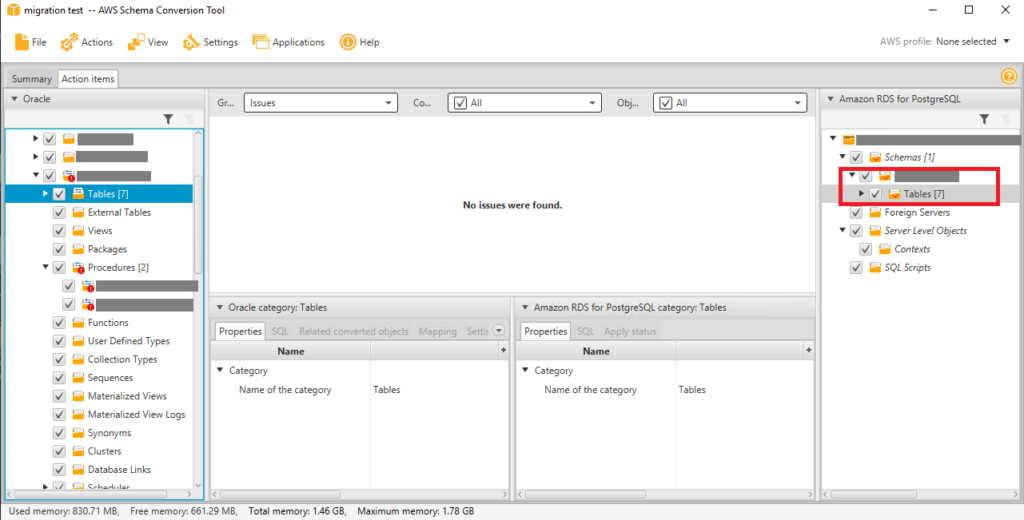1024x520 pixels.
Task: Toggle Procedures [2] checkbox
Action: click(59, 267)
